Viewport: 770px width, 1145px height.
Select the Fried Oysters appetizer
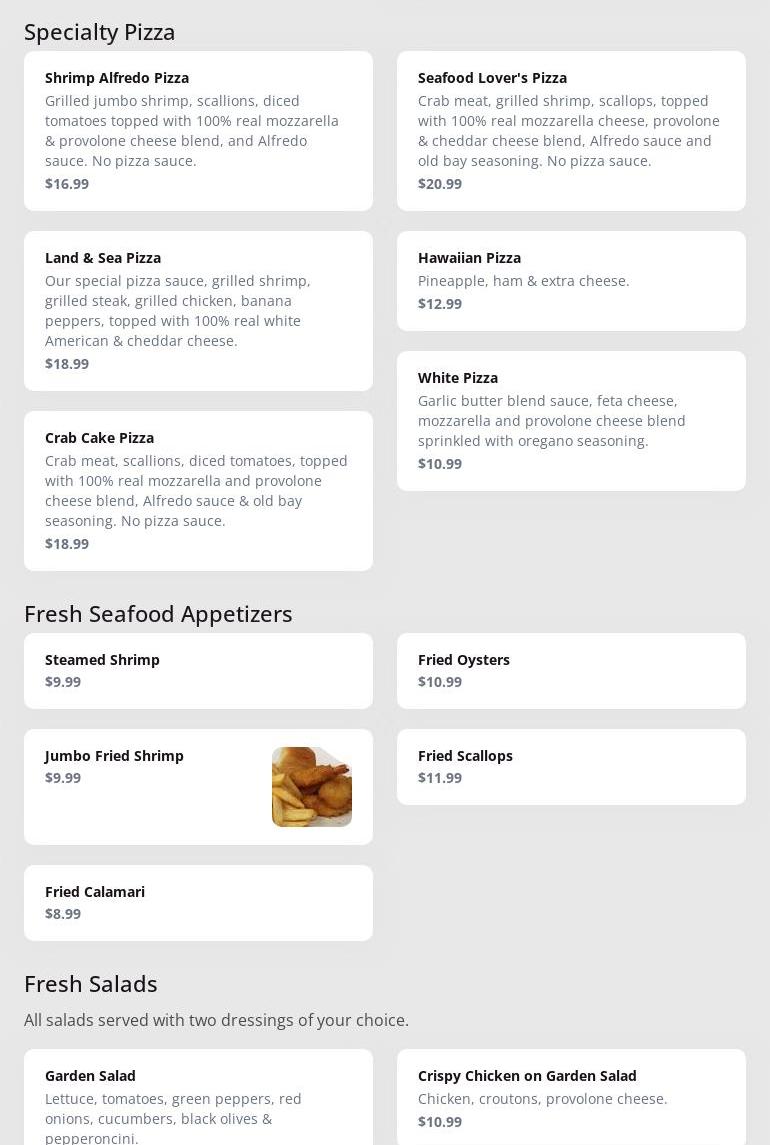571,670
